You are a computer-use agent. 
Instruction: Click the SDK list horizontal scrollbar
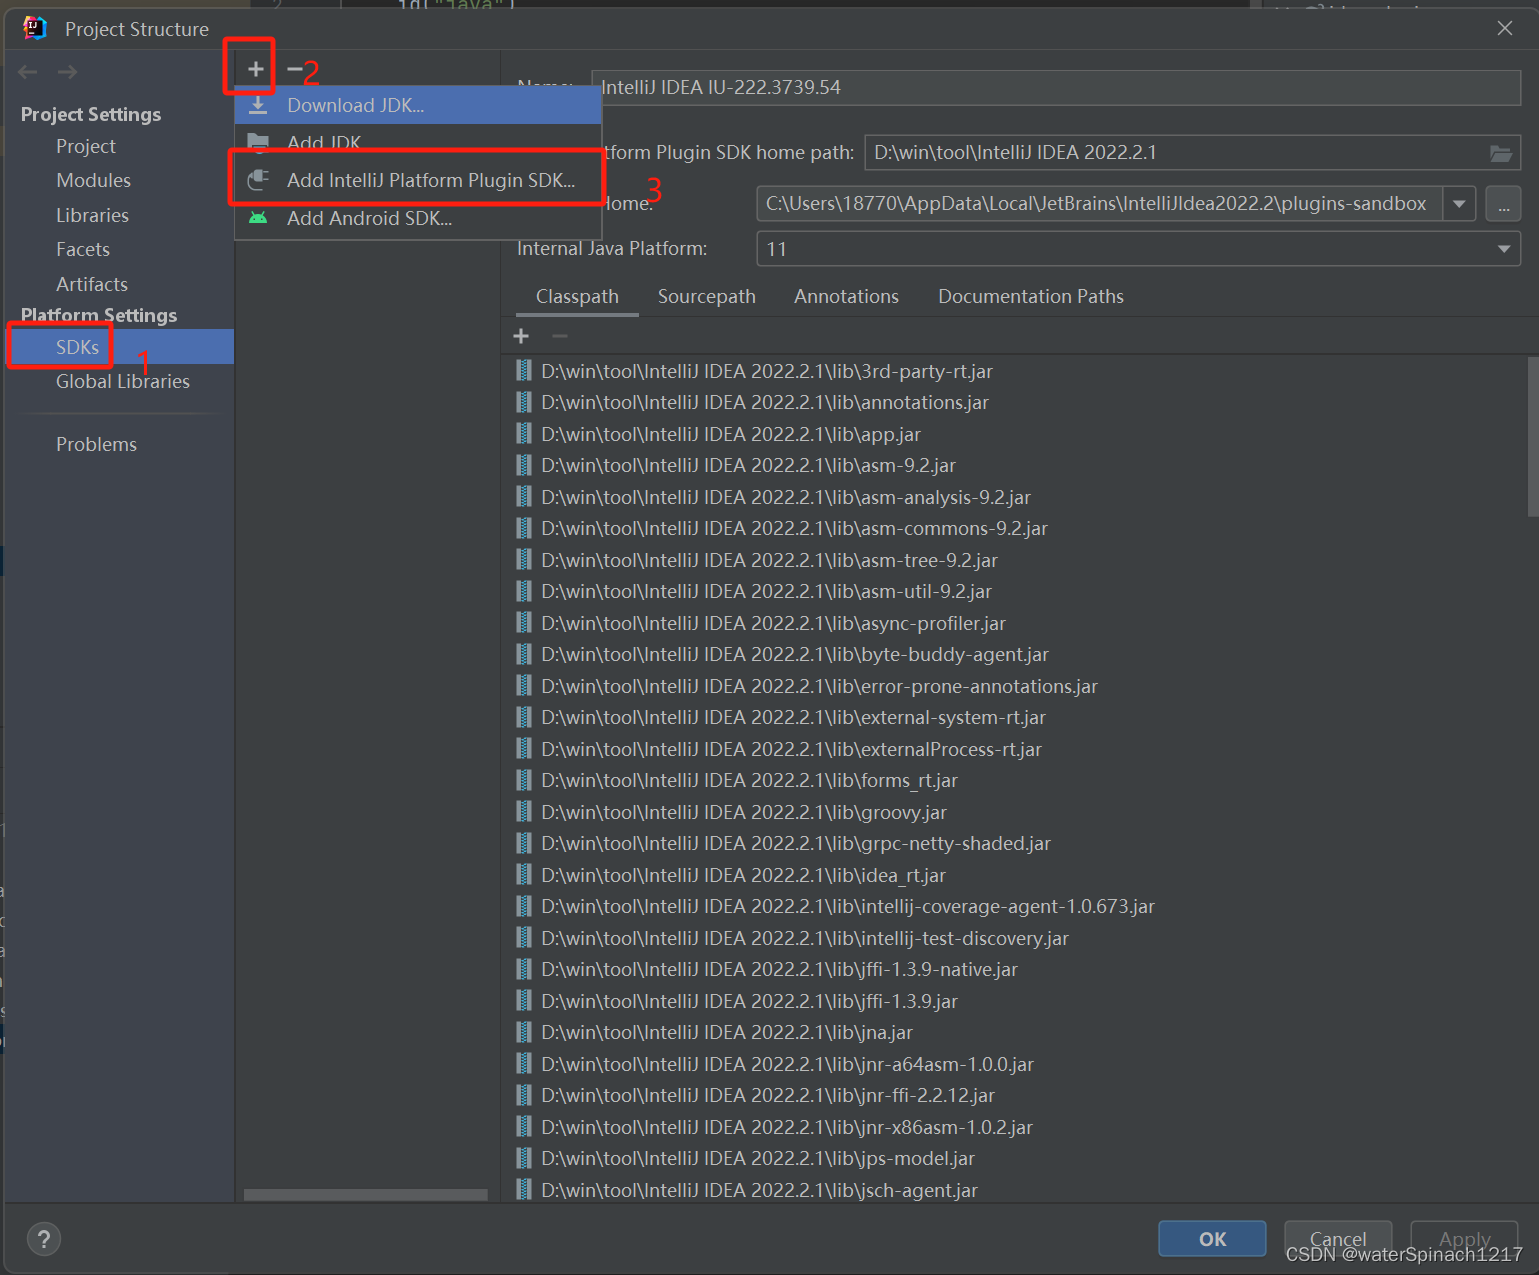(366, 1195)
